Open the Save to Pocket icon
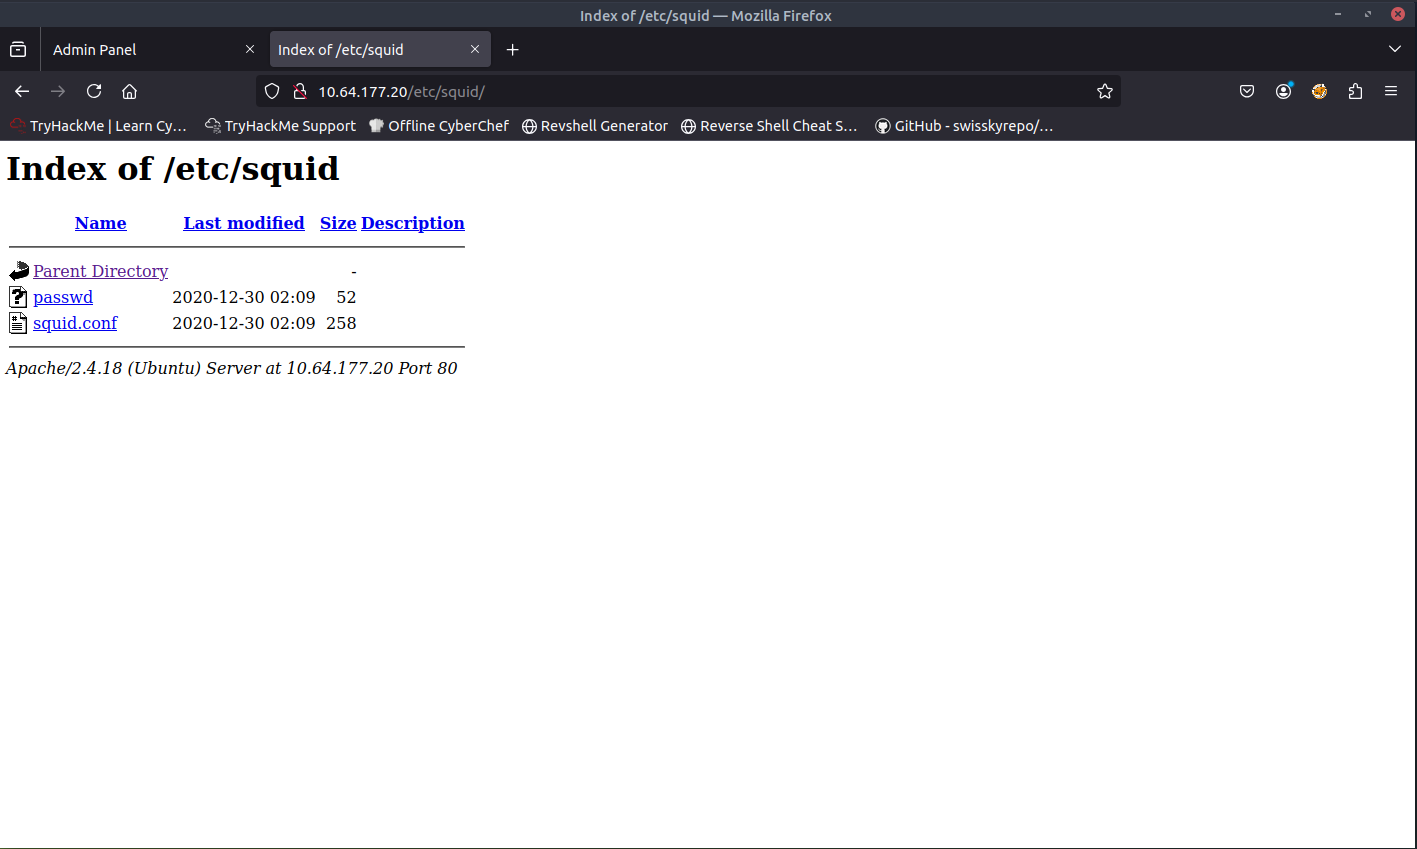 (1247, 91)
